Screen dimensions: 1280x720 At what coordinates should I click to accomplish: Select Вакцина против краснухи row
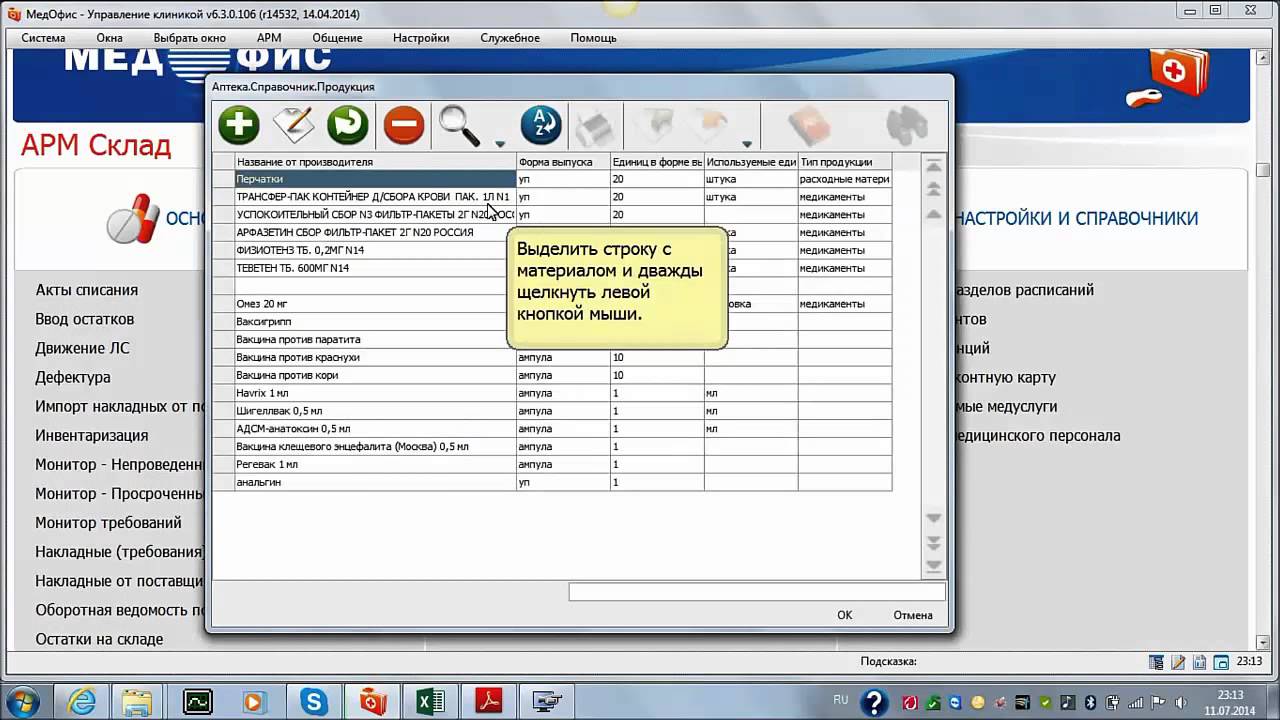[x=552, y=357]
